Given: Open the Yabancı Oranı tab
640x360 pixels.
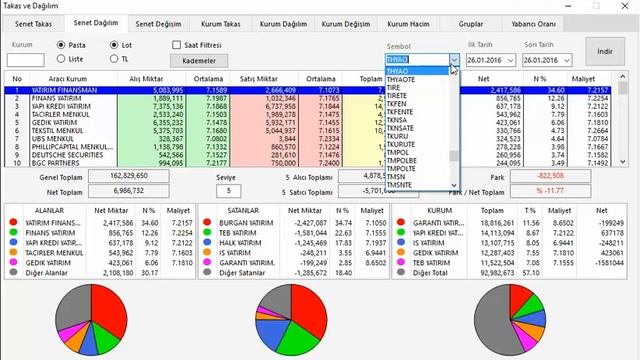Looking at the screenshot, I should click(533, 24).
